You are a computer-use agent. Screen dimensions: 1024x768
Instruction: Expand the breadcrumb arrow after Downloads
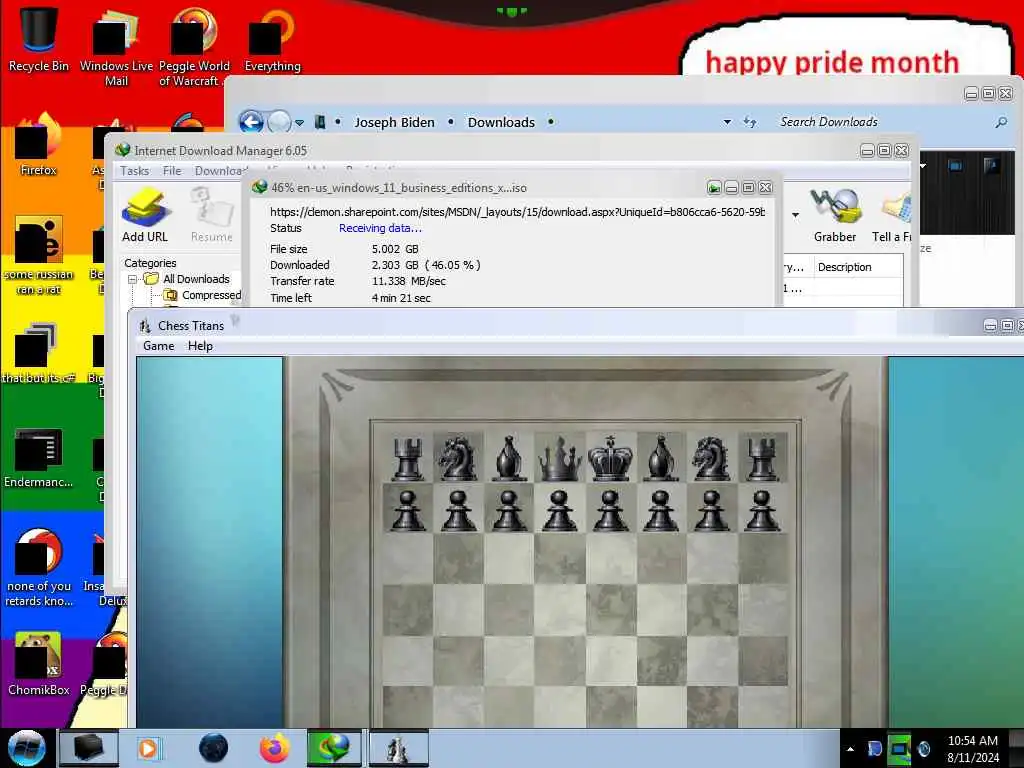(551, 122)
